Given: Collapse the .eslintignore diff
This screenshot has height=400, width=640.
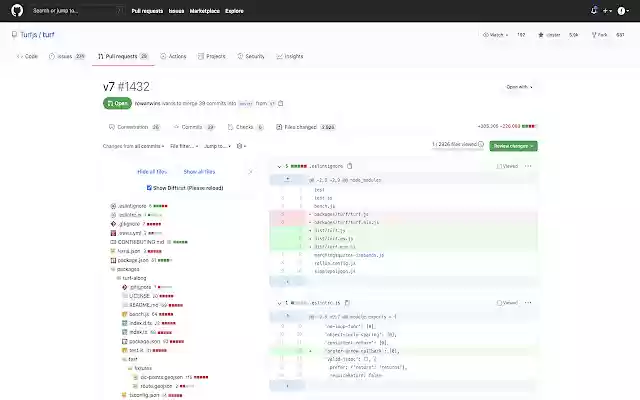Looking at the screenshot, I should (279, 167).
